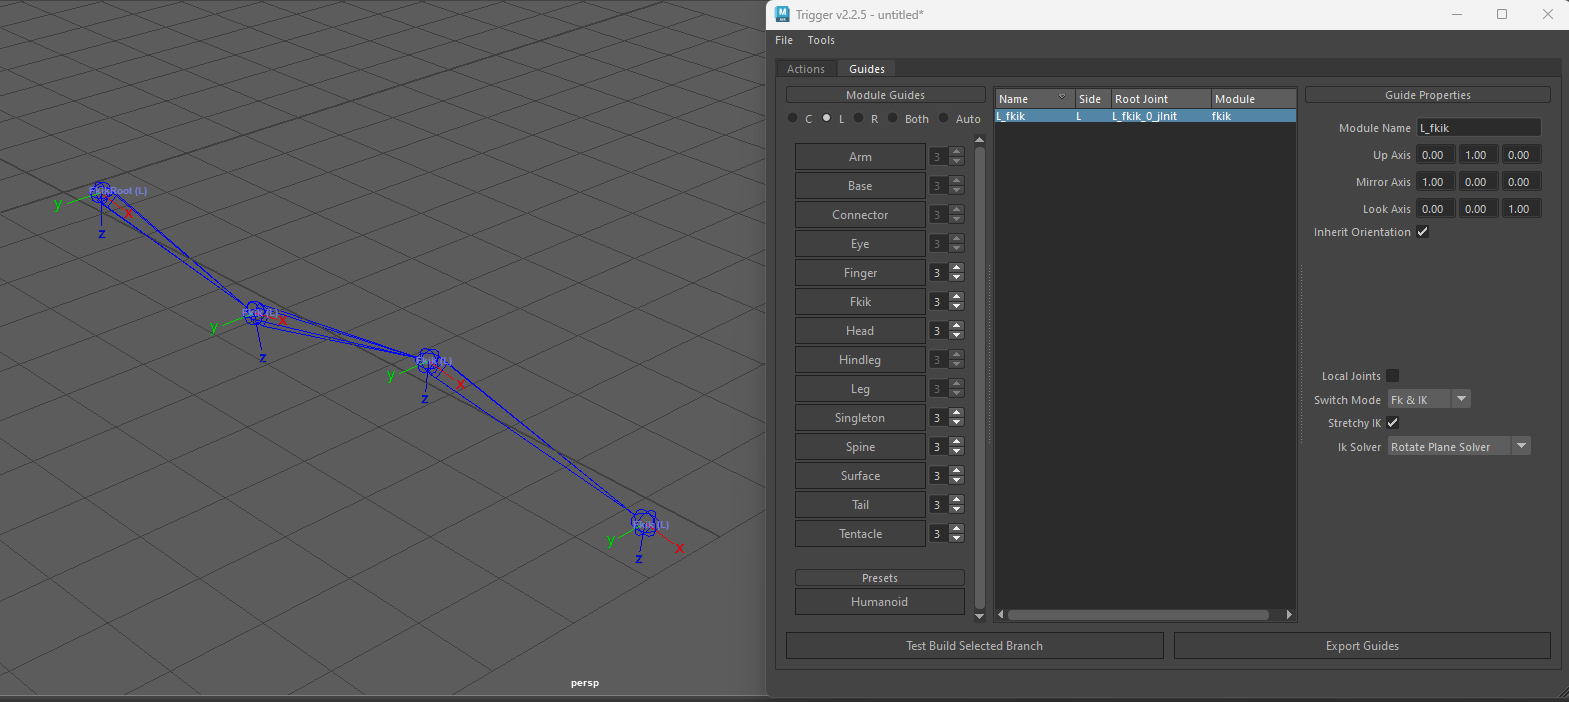Select the Auto side radio button
This screenshot has height=702, width=1569.
943,118
